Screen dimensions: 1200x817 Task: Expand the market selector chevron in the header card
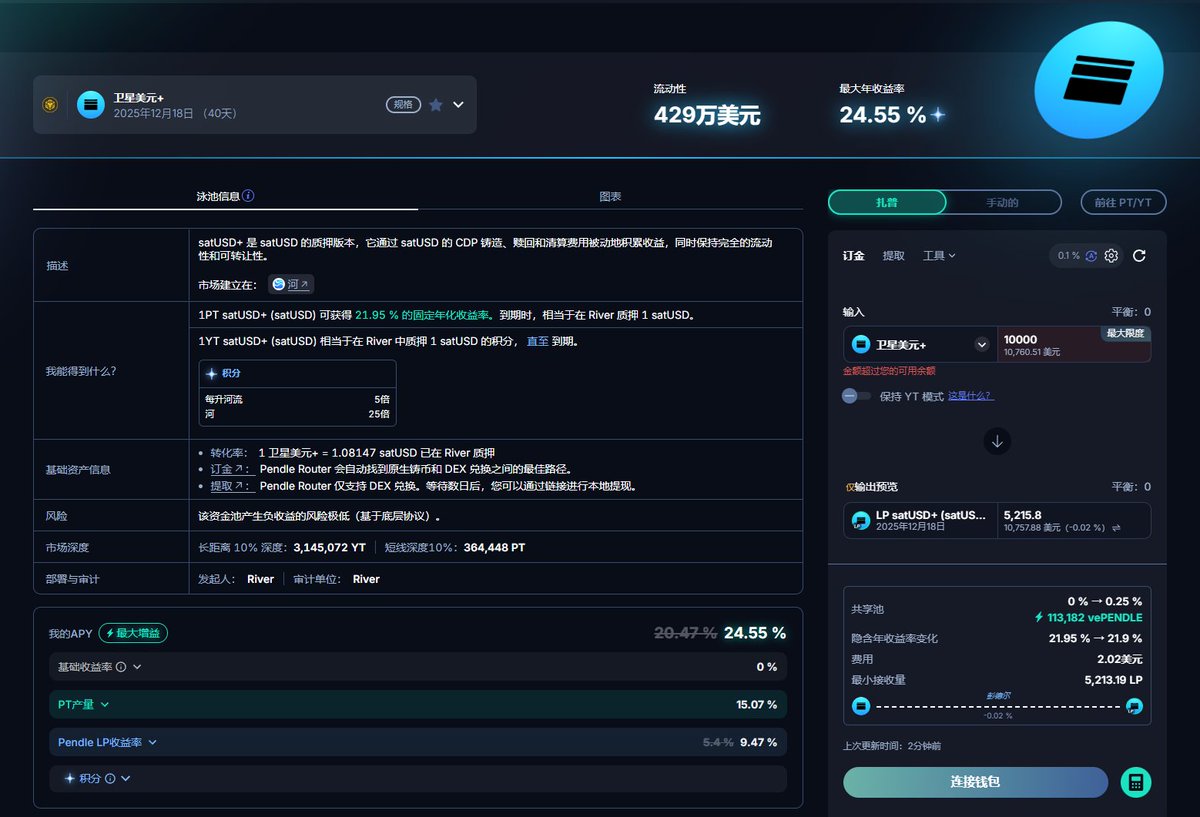(x=458, y=105)
